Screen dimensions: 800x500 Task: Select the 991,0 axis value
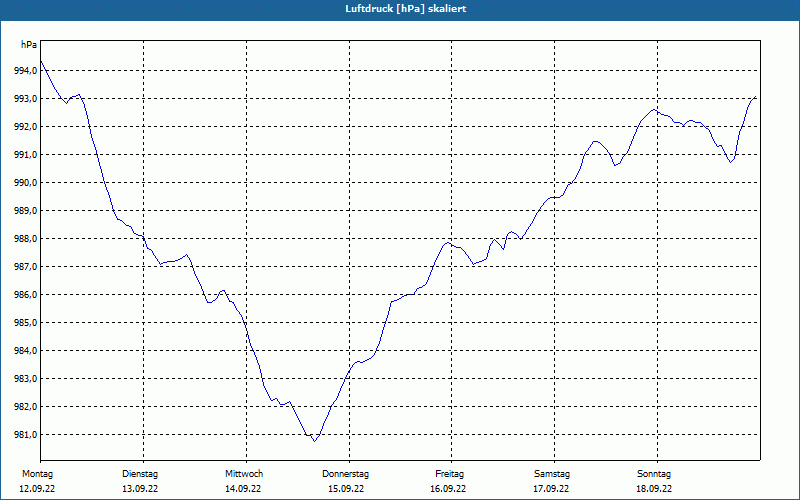pyautogui.click(x=25, y=155)
